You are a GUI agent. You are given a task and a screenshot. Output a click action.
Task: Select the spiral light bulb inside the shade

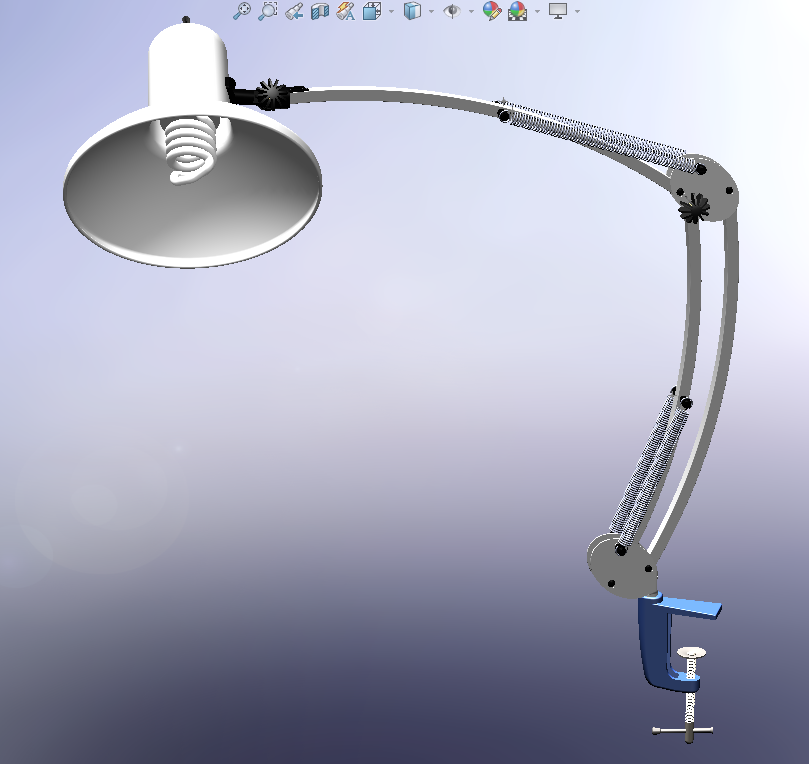pos(190,151)
